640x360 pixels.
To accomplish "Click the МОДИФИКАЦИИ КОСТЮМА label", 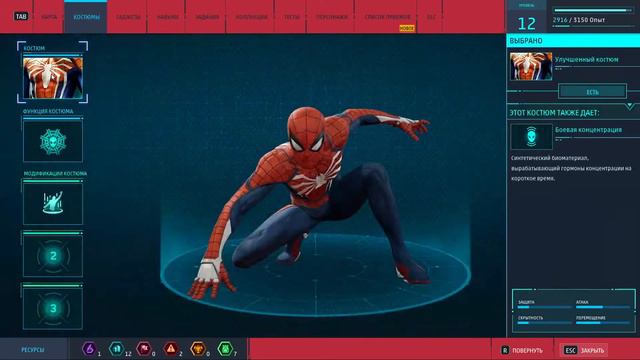I will pos(55,173).
